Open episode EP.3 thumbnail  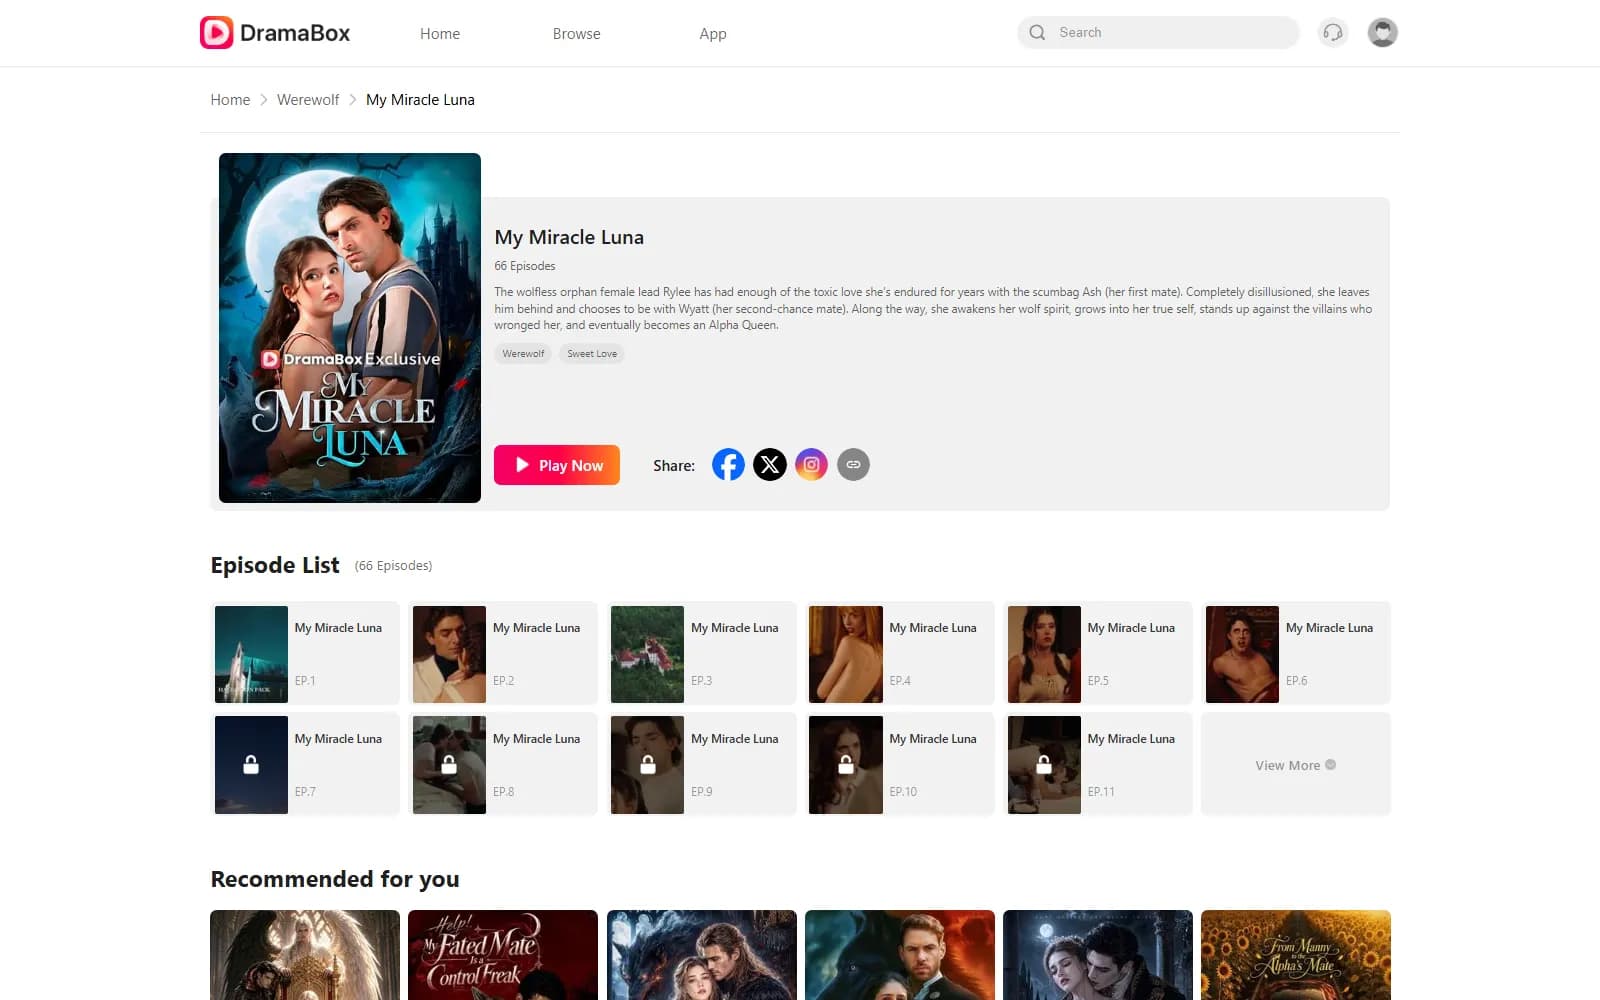tap(648, 654)
